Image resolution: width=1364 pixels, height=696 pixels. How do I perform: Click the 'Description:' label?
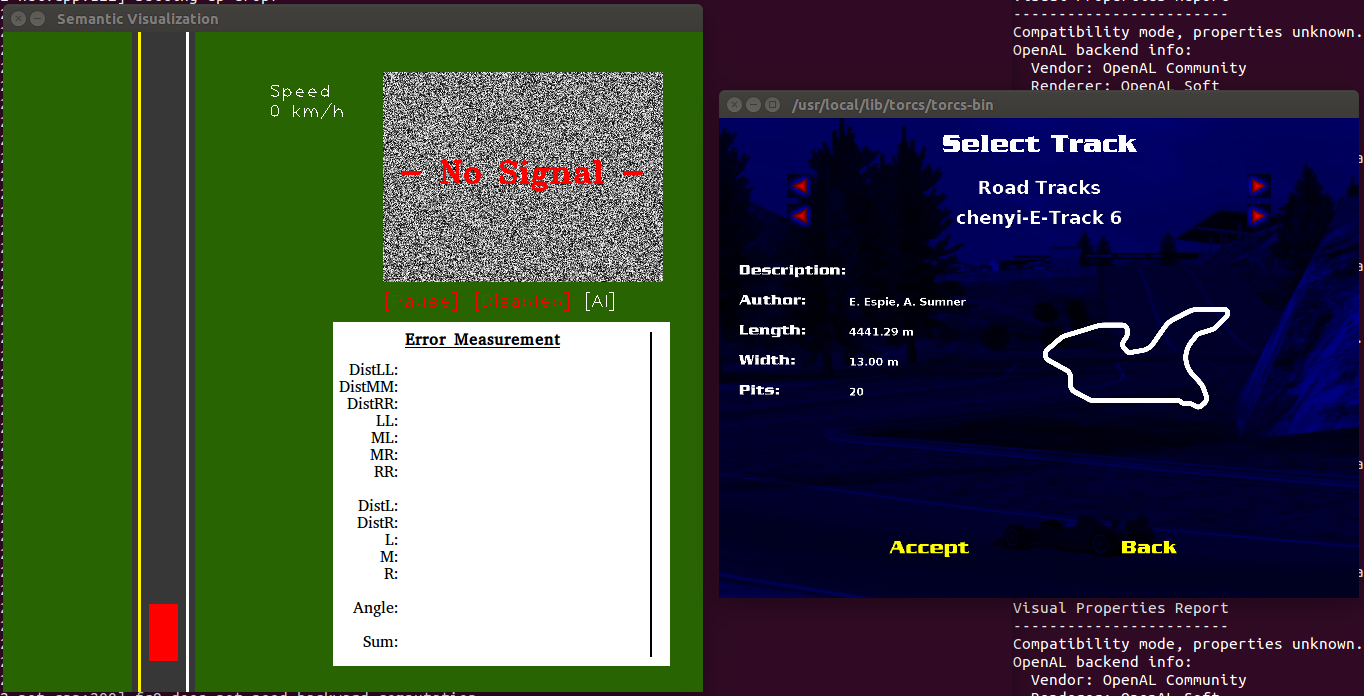(x=792, y=270)
